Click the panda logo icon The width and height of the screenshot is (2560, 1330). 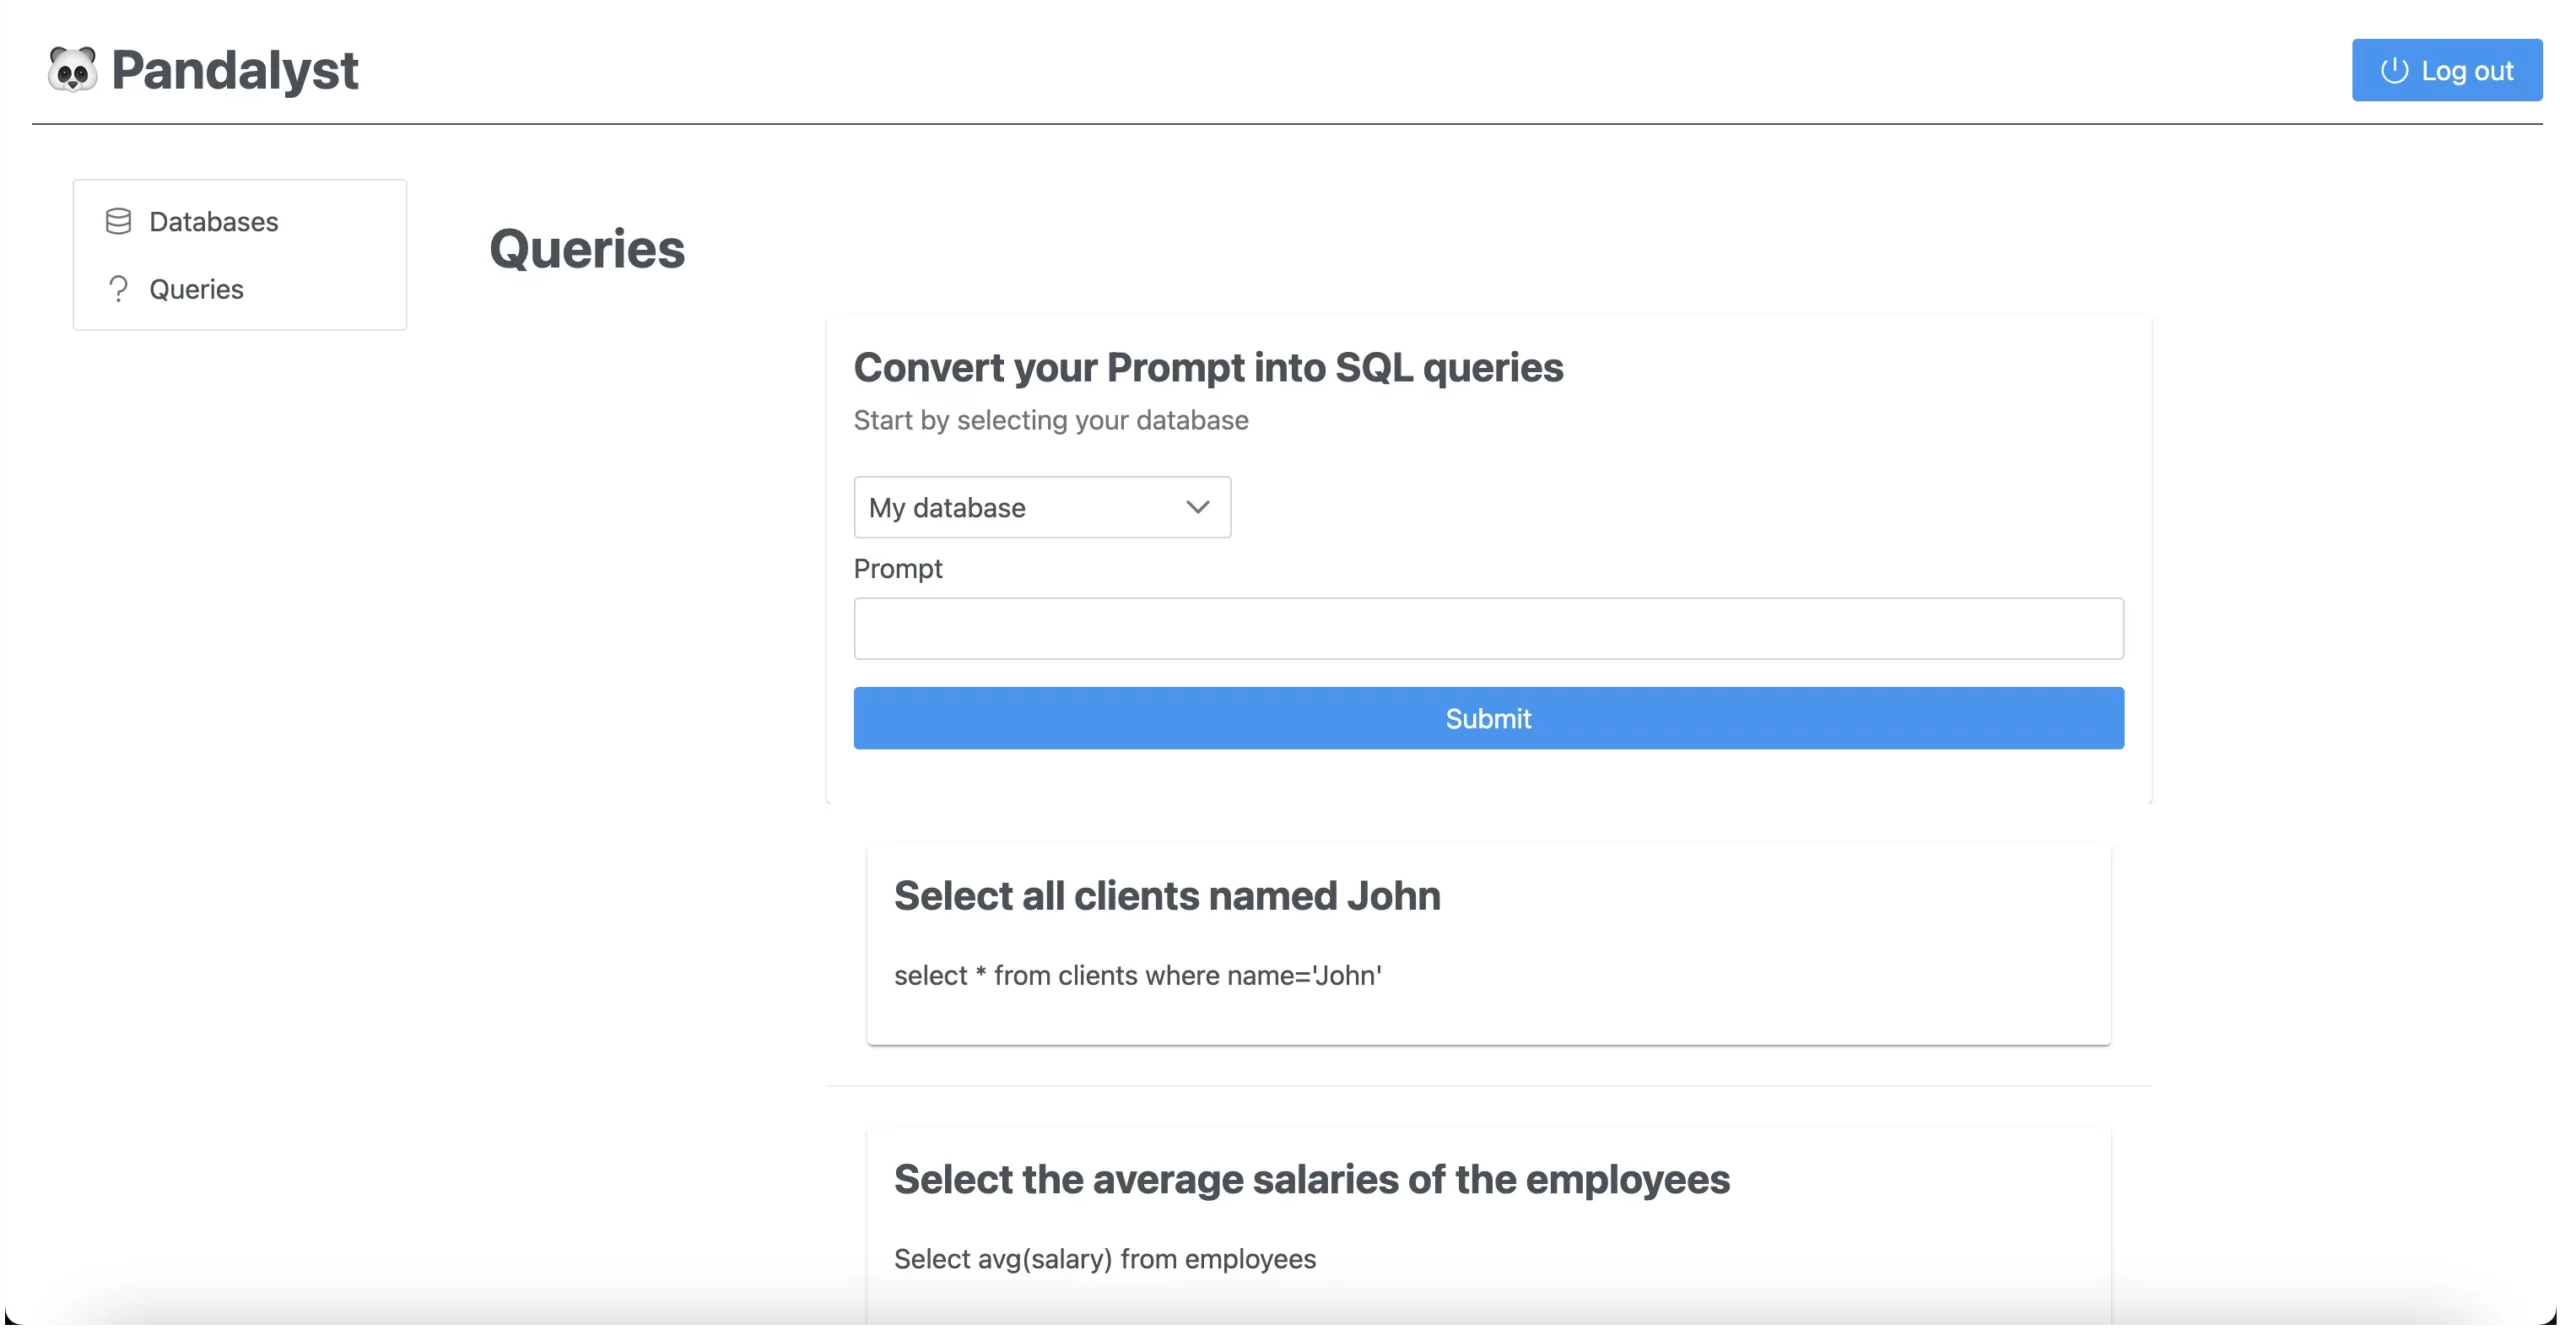click(x=72, y=70)
